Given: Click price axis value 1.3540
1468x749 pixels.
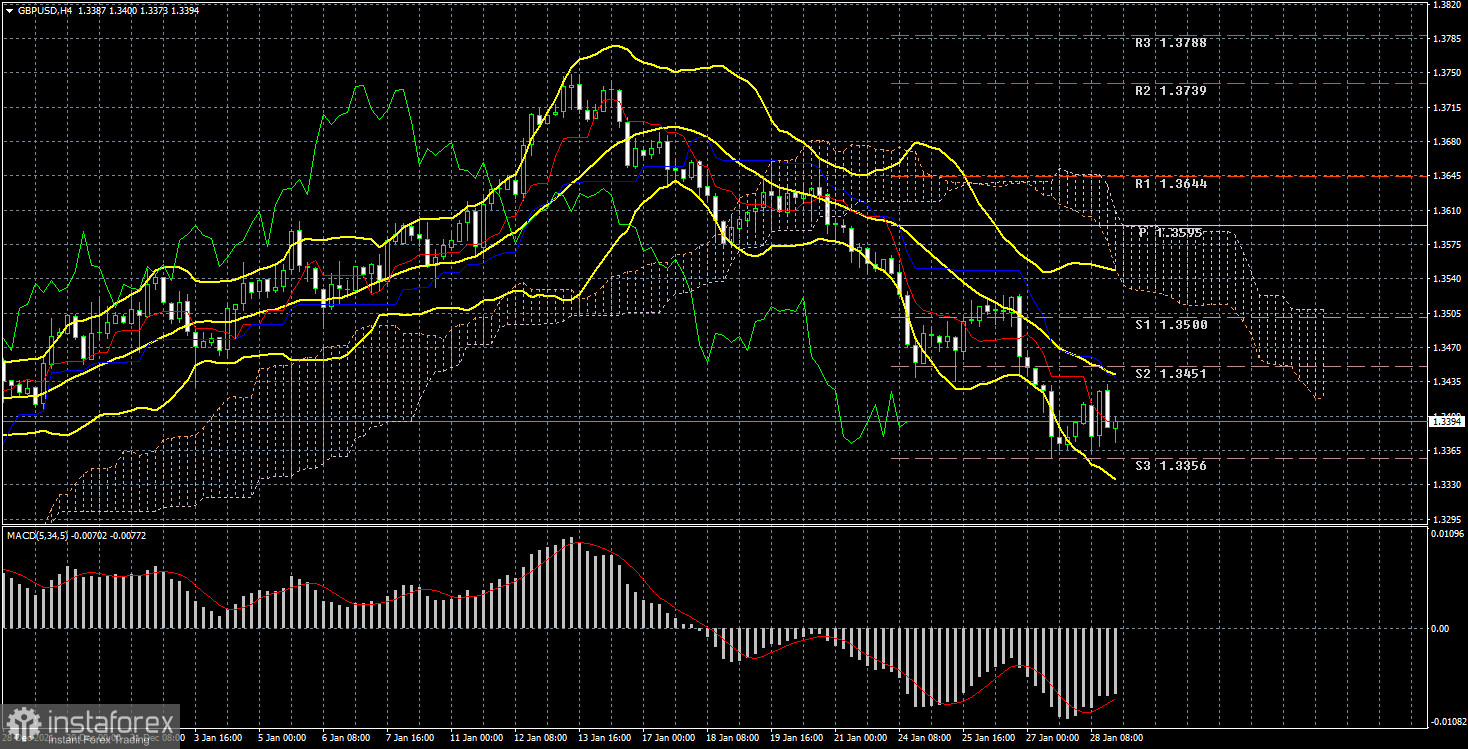Looking at the screenshot, I should tap(1447, 279).
